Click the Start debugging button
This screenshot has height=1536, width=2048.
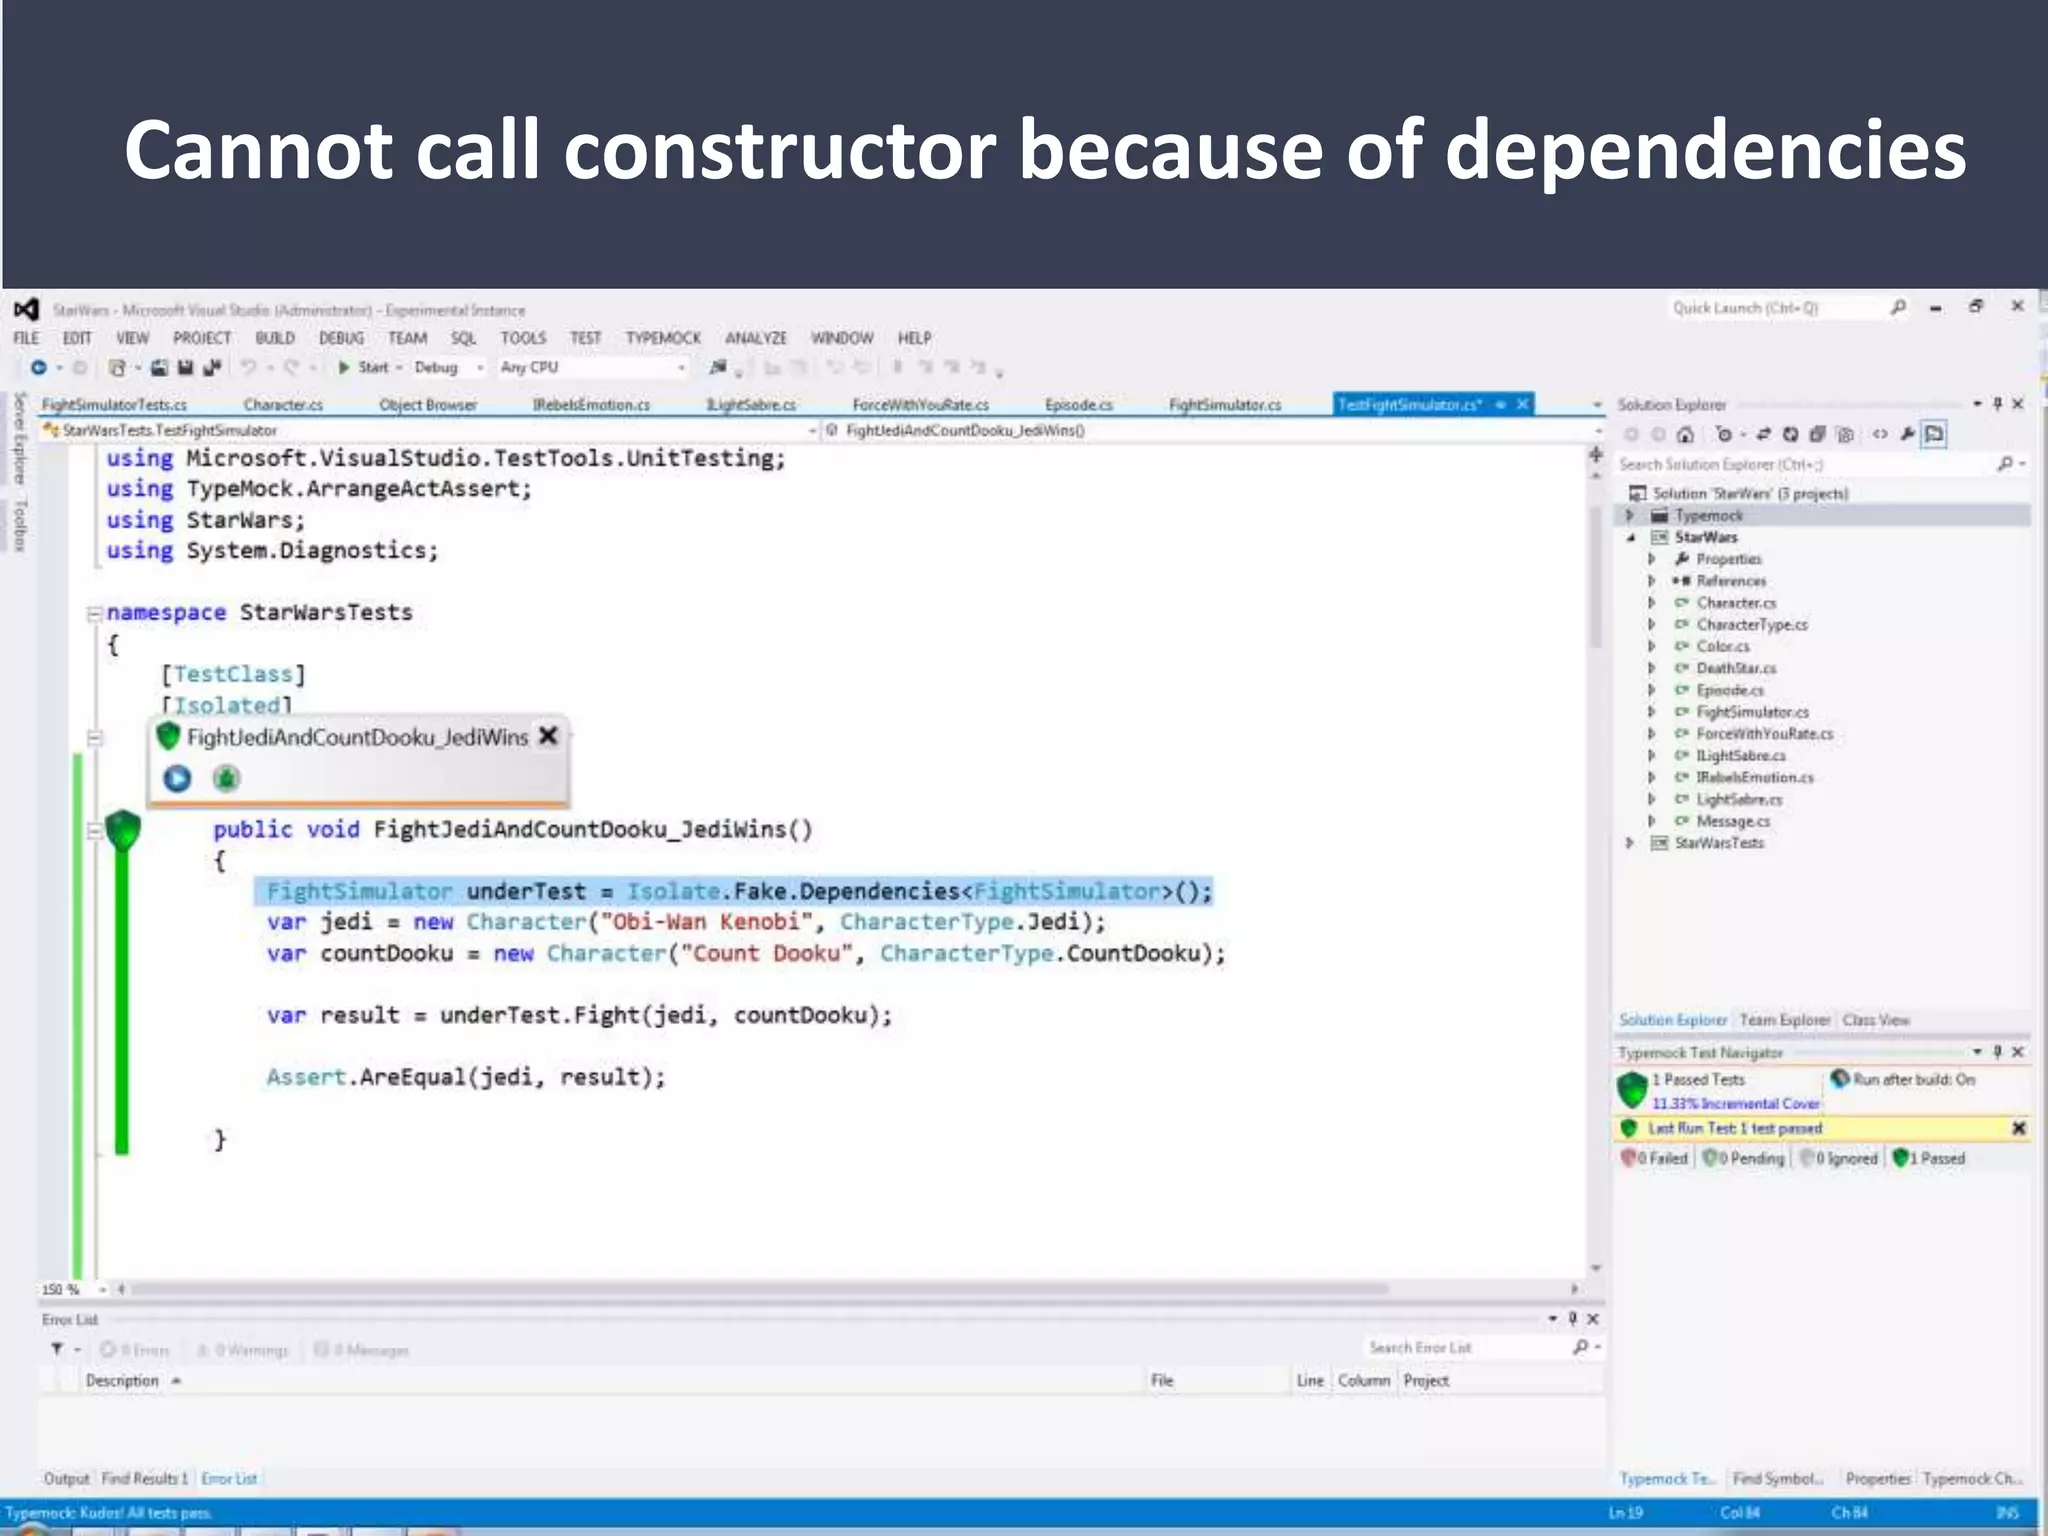click(364, 367)
